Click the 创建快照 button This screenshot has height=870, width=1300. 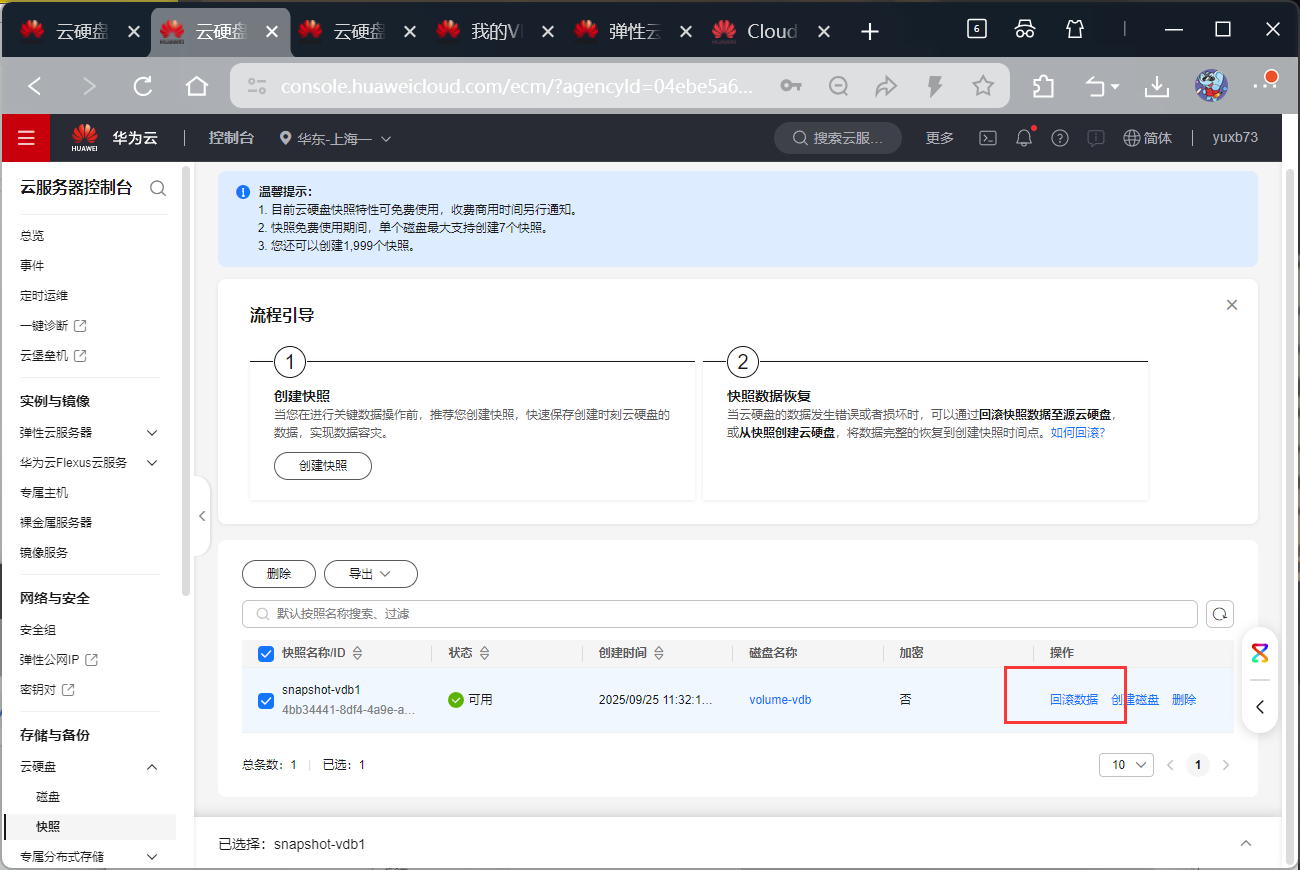(x=323, y=466)
